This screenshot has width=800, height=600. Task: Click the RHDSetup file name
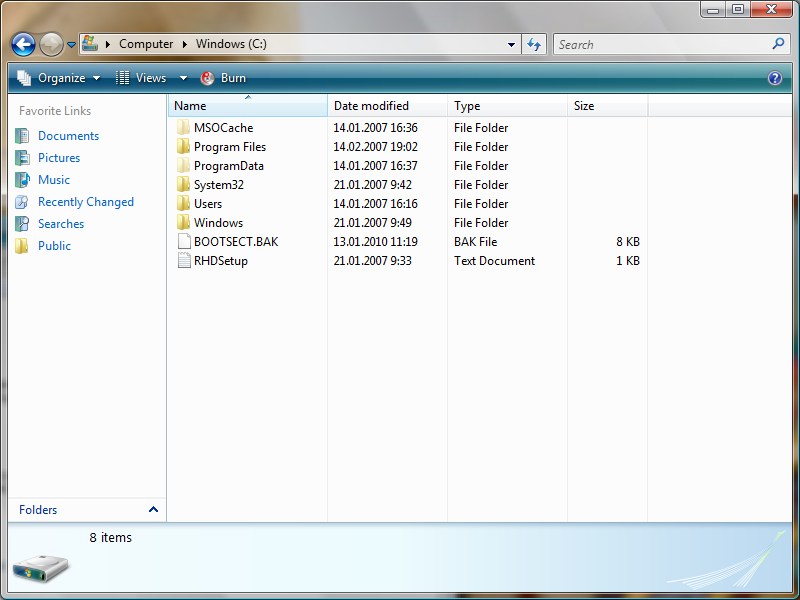click(221, 261)
